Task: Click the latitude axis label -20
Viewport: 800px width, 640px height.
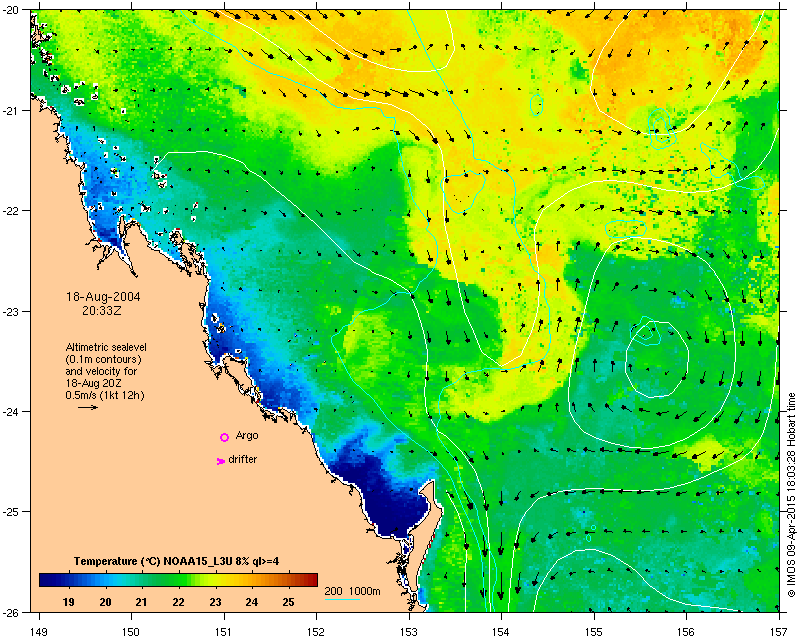Action: (12, 11)
